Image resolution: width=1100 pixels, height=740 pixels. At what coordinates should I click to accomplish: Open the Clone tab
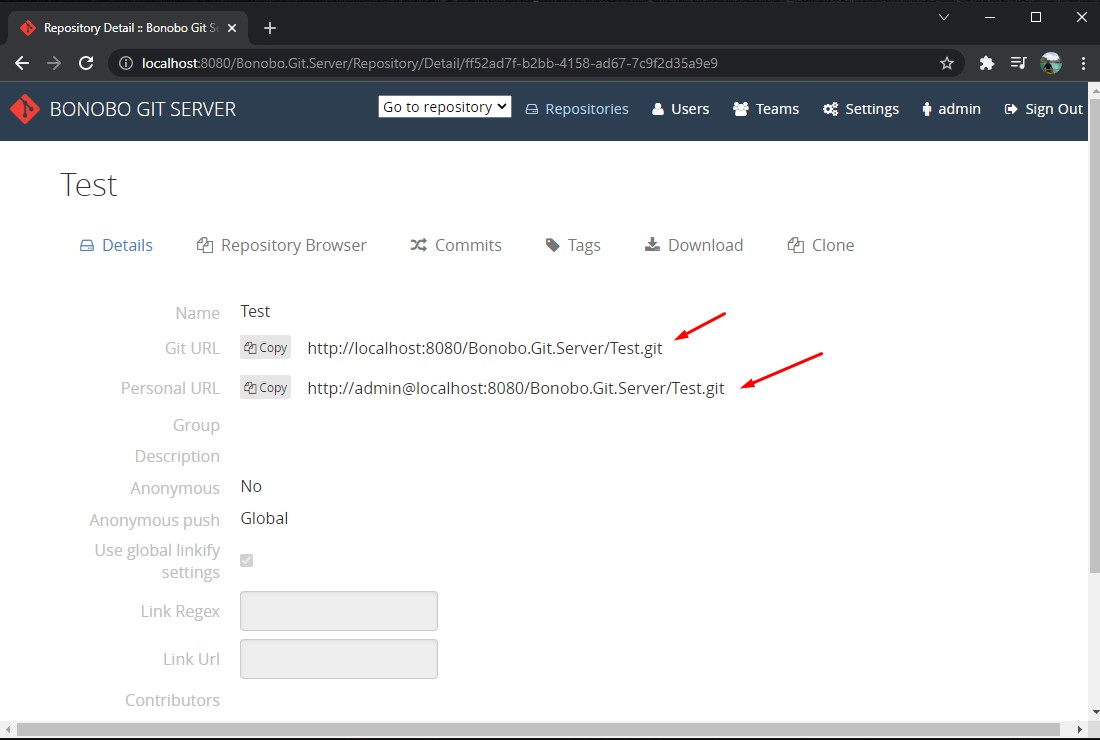click(x=821, y=245)
